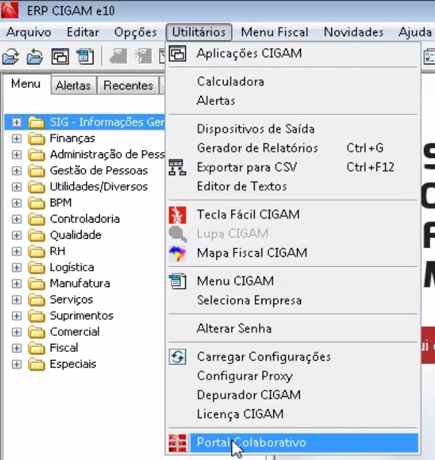Switch to the Alertas tab
The image size is (435, 460).
pos(73,86)
